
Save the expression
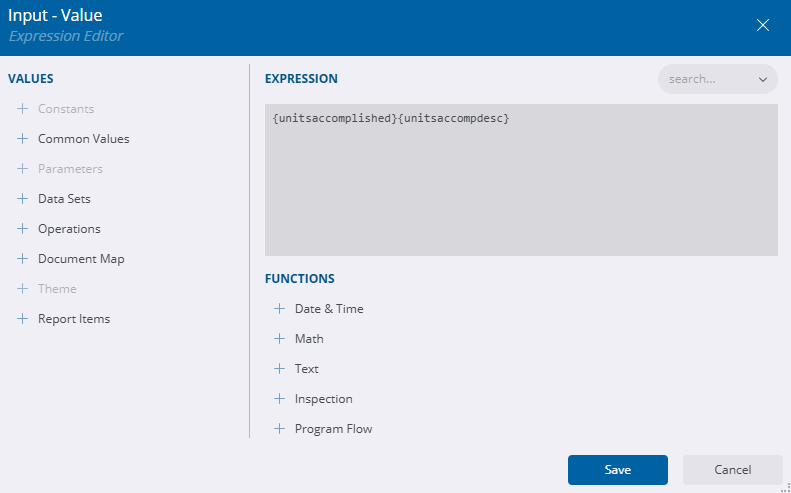(x=617, y=470)
